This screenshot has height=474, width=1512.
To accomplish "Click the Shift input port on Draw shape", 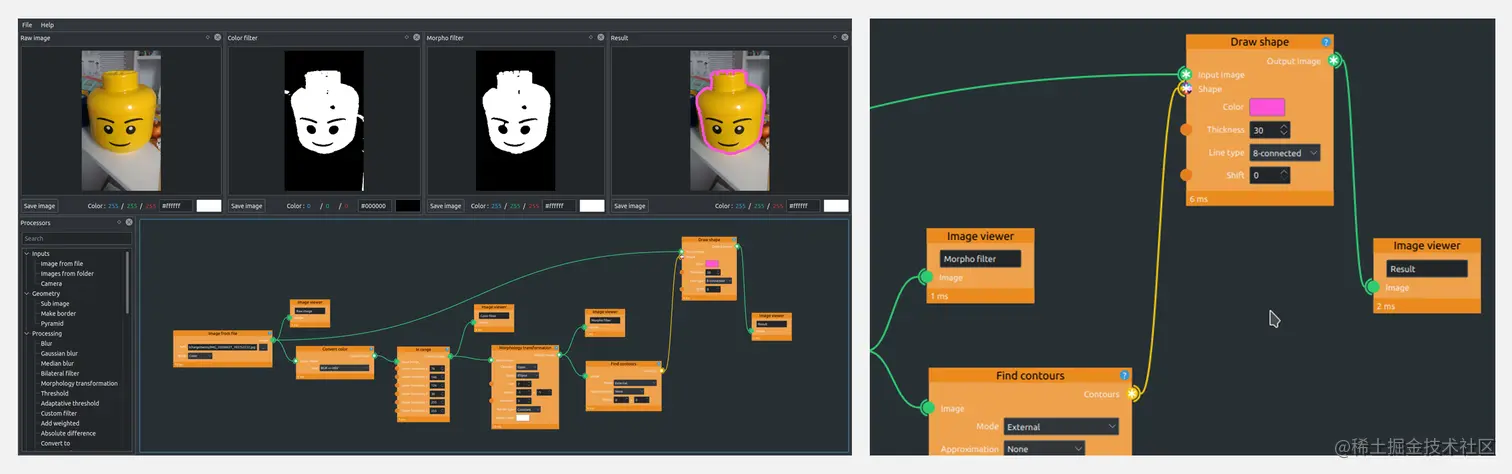I will 1186,175.
